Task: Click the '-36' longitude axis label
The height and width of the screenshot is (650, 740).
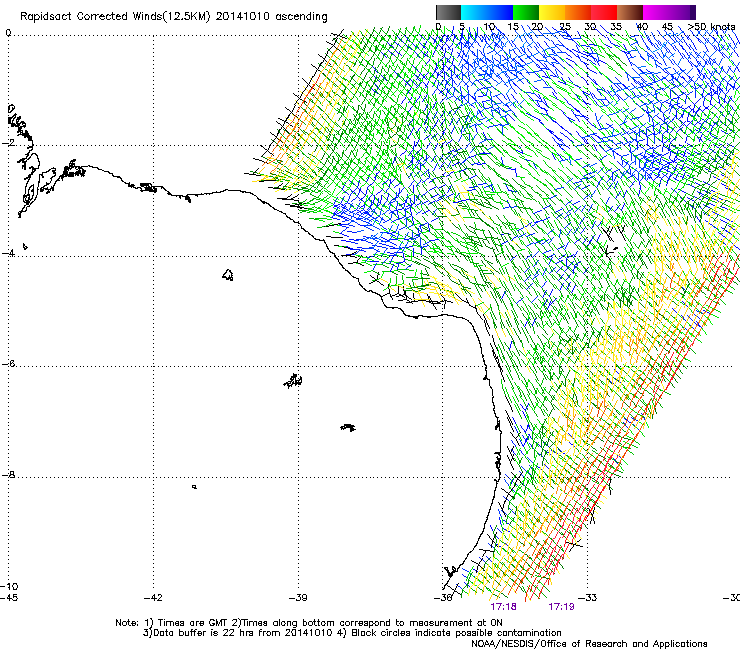Action: (443, 598)
